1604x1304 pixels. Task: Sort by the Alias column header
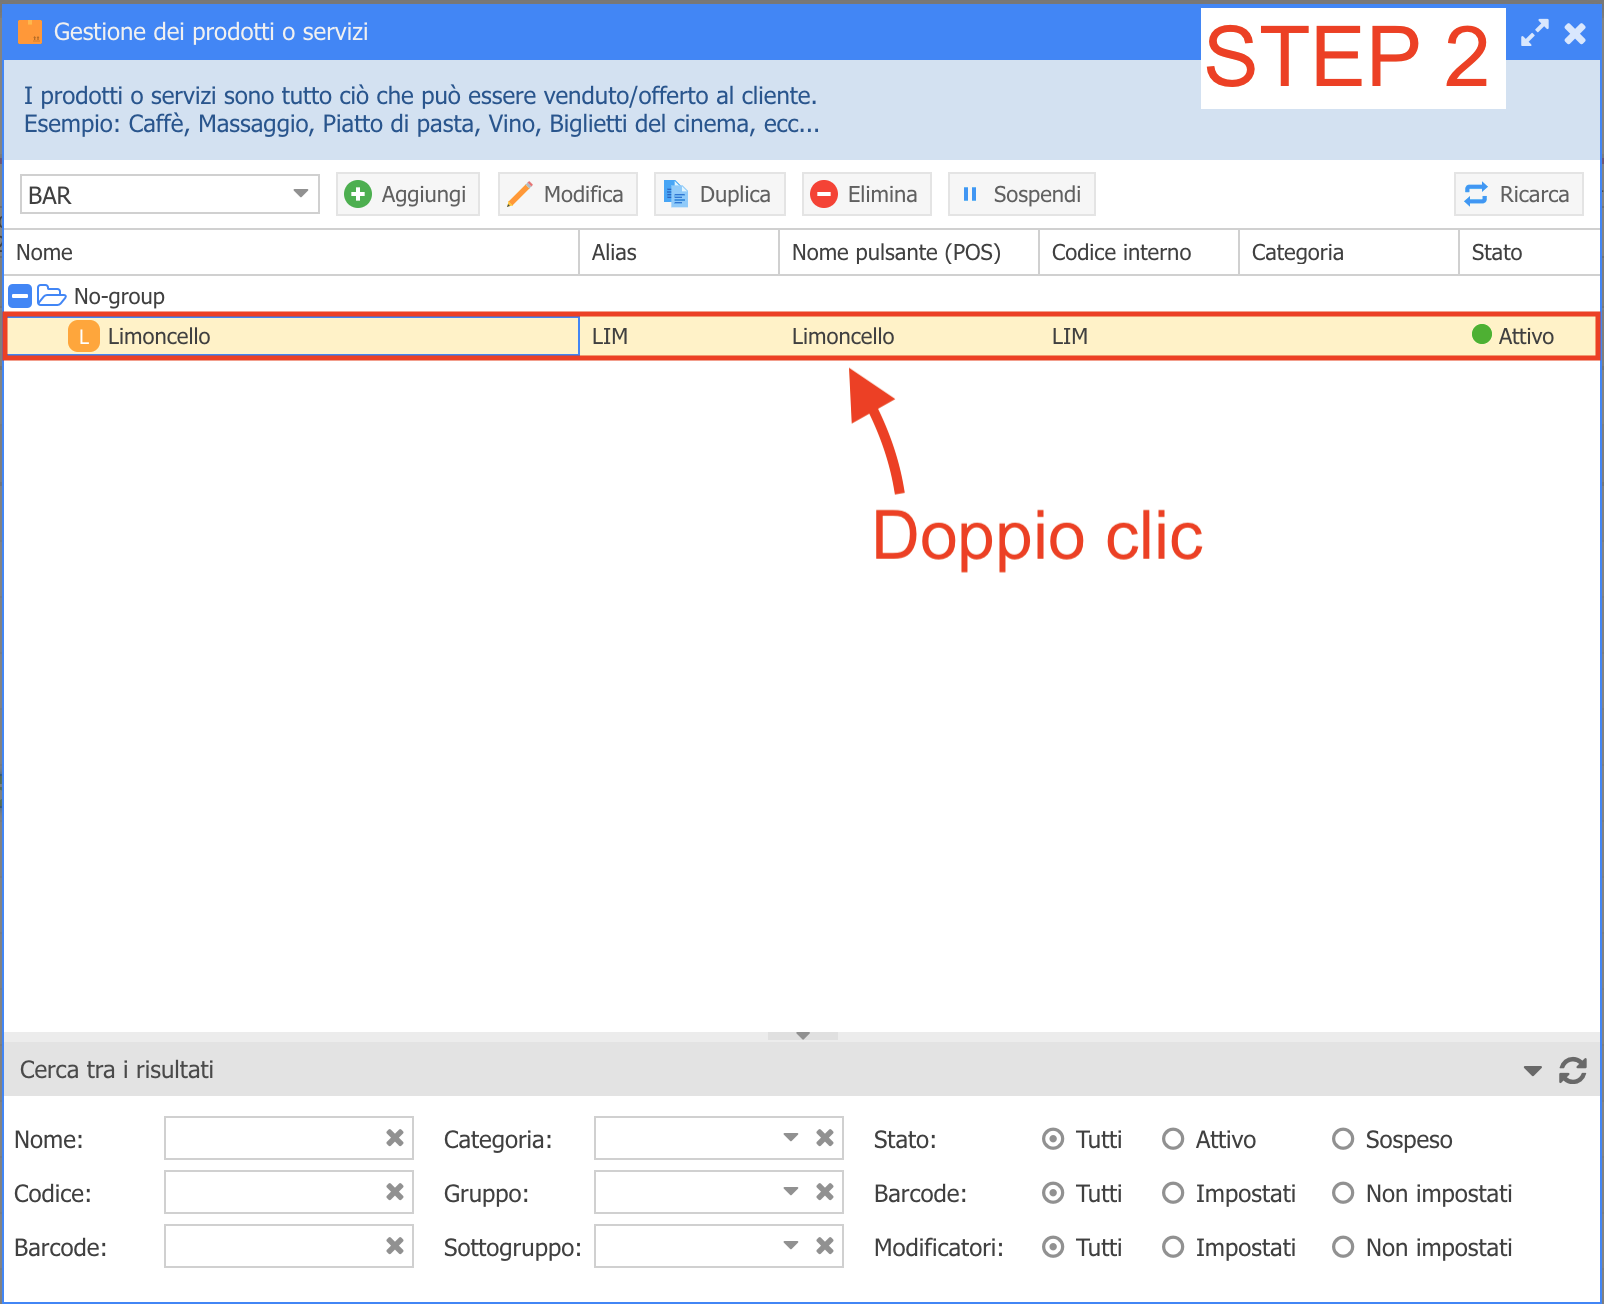[x=680, y=252]
